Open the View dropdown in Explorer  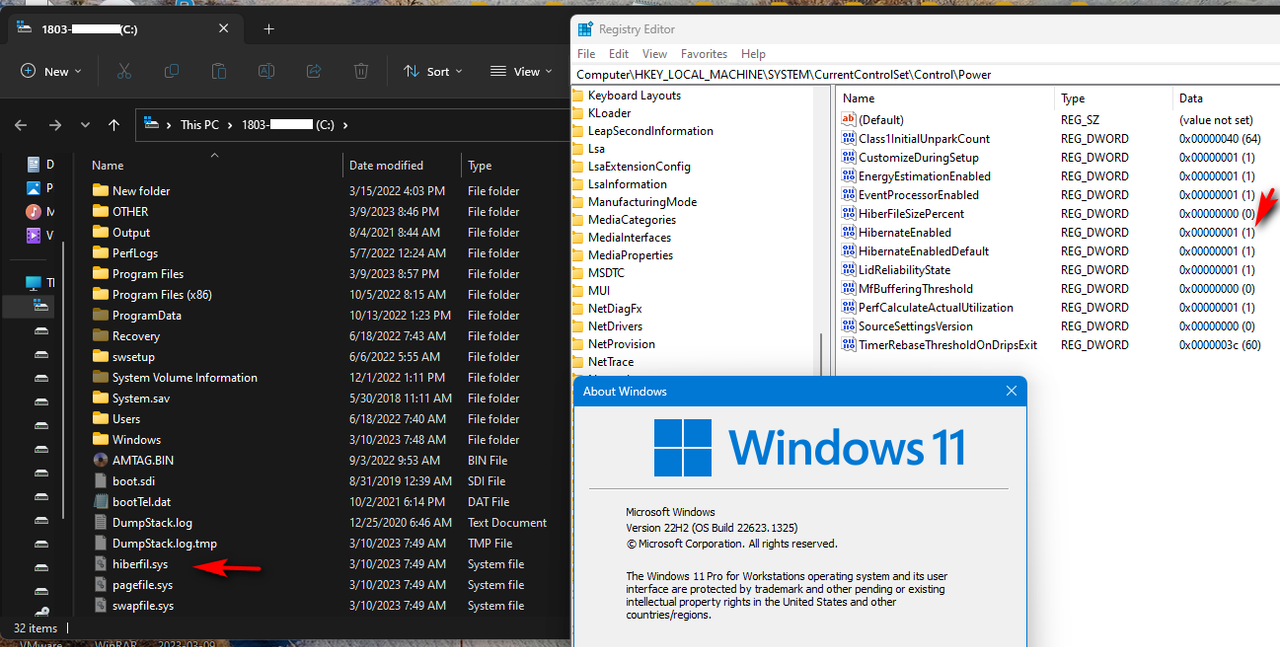(x=521, y=71)
